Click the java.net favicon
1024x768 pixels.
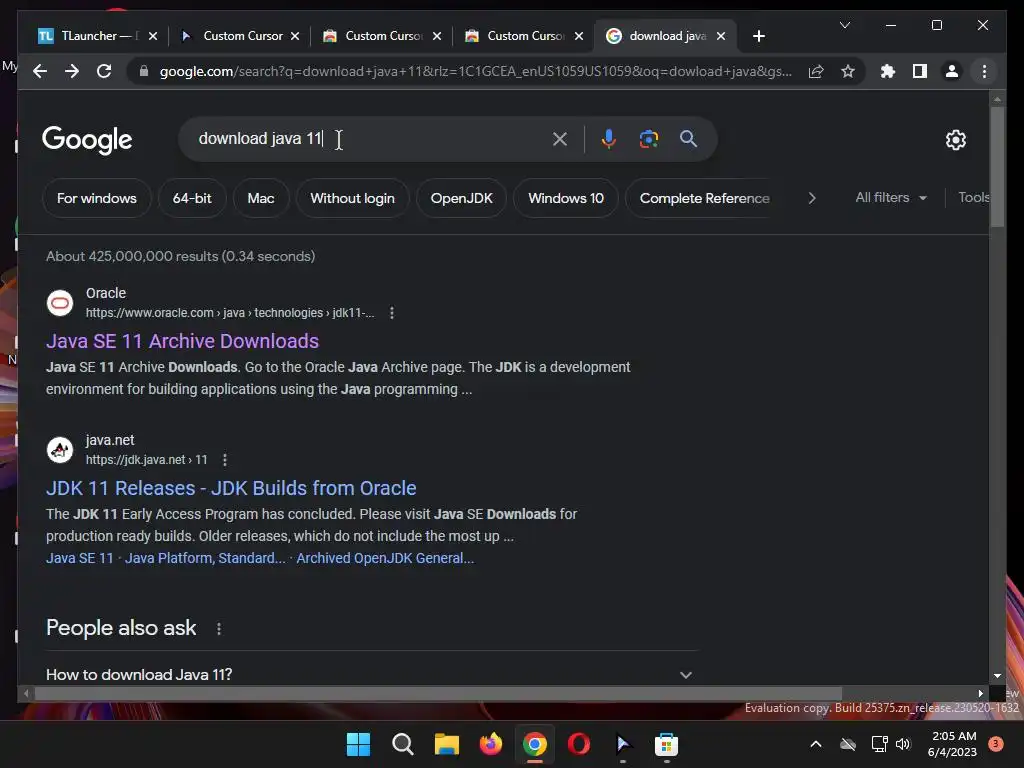(60, 450)
